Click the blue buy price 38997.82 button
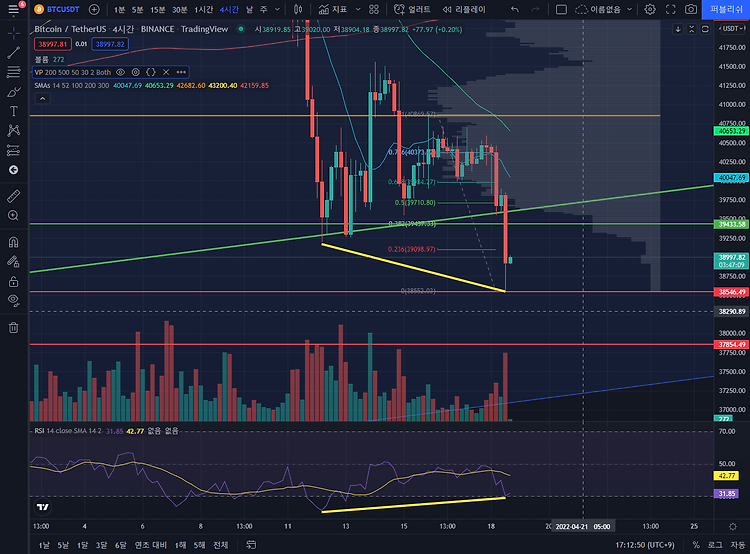The image size is (750, 554). pos(110,44)
